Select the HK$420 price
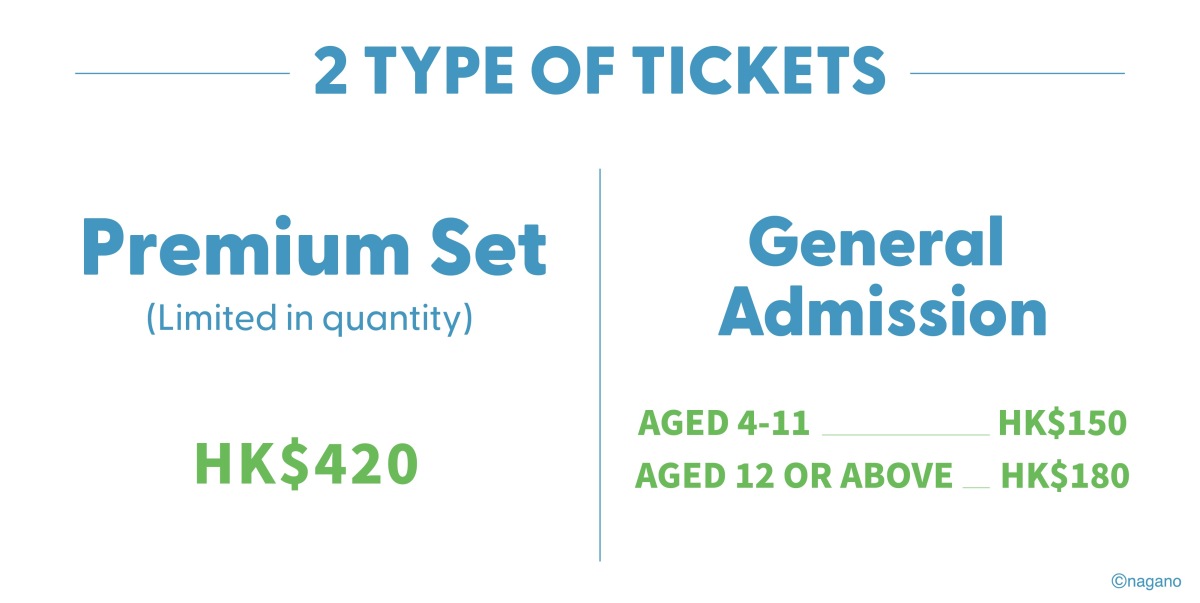 click(x=306, y=463)
